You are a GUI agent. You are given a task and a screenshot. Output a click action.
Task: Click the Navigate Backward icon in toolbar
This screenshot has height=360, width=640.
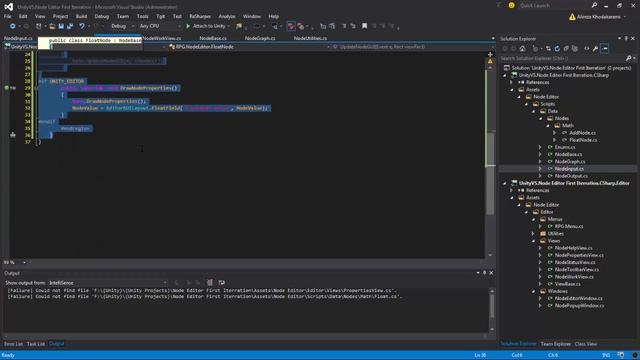pos(13,26)
